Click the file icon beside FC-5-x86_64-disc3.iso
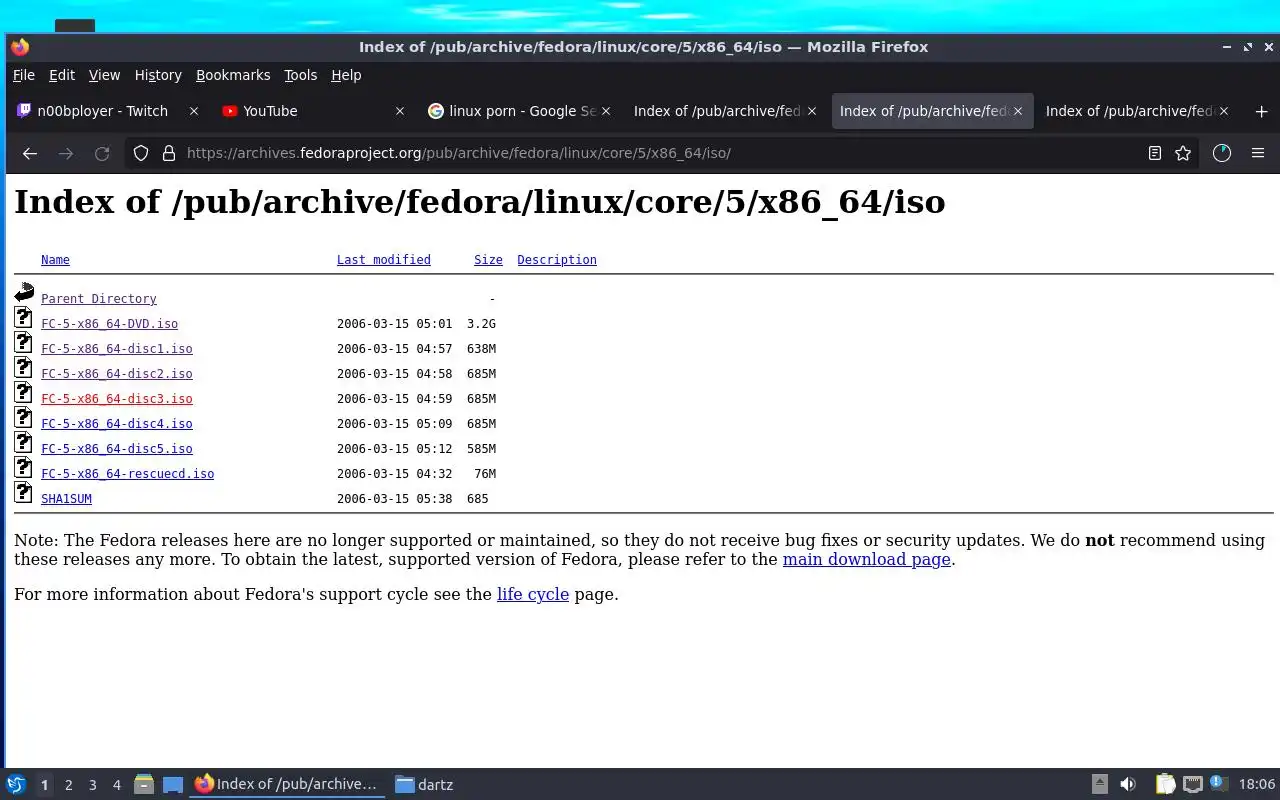The width and height of the screenshot is (1280, 800). pos(24,392)
